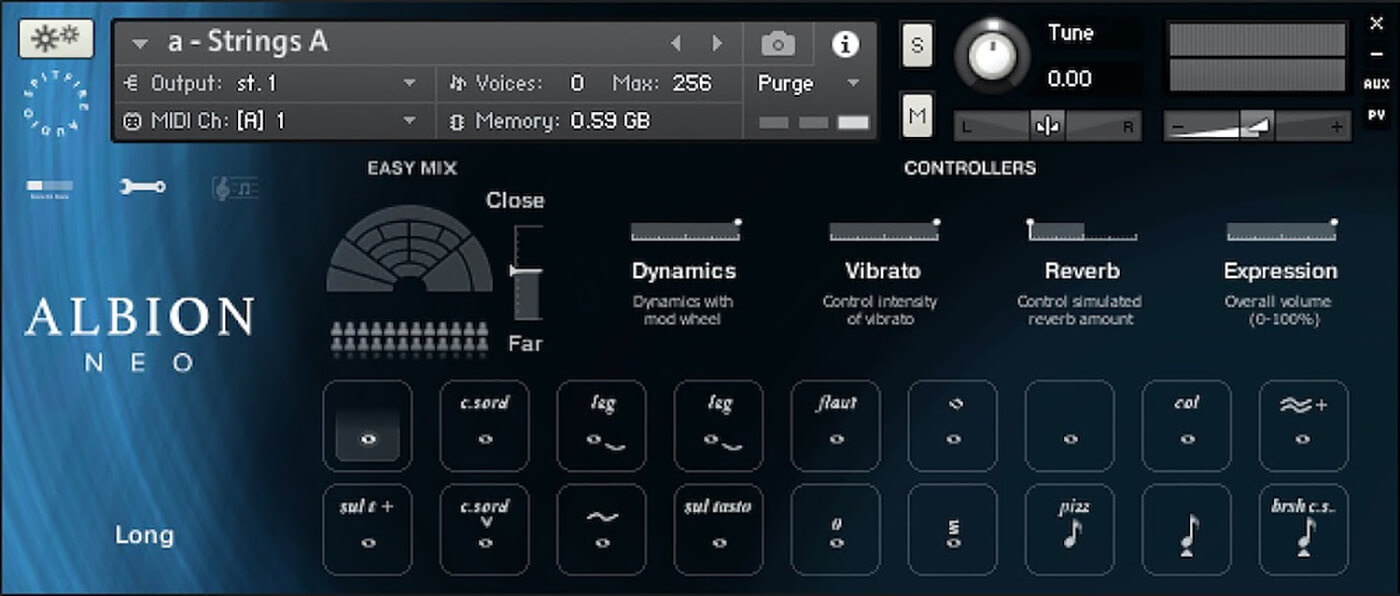Toggle the con sordino articulation
Viewport: 1400px width, 596px height.
tap(485, 425)
